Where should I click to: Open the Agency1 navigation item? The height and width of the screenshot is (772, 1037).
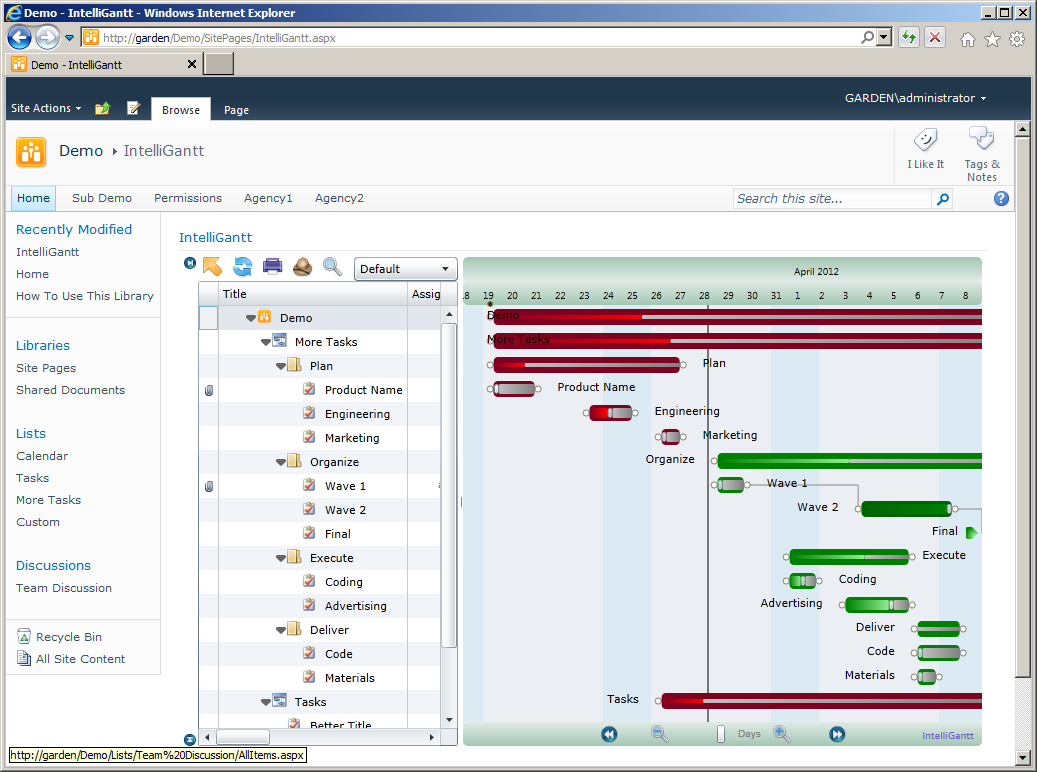pyautogui.click(x=268, y=198)
